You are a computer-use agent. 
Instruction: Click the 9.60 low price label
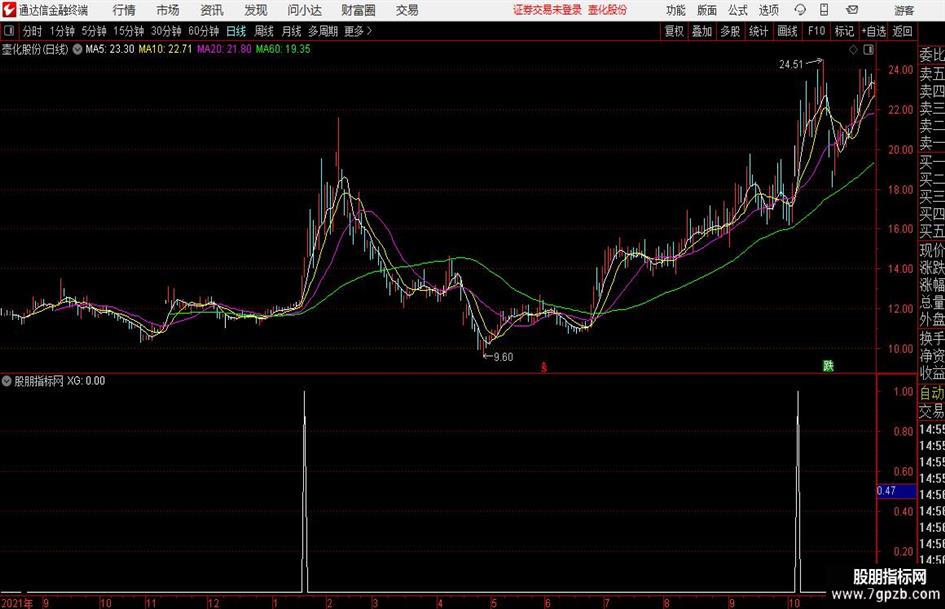[503, 357]
